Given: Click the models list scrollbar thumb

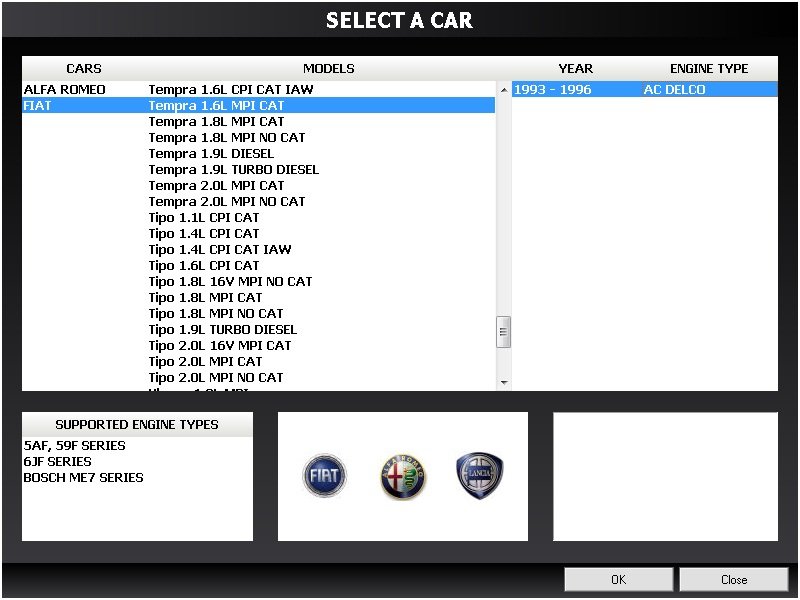Looking at the screenshot, I should click(x=504, y=332).
